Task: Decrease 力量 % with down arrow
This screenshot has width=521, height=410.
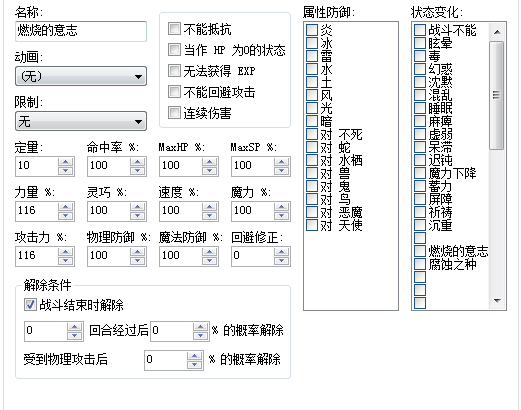Action: (65, 215)
